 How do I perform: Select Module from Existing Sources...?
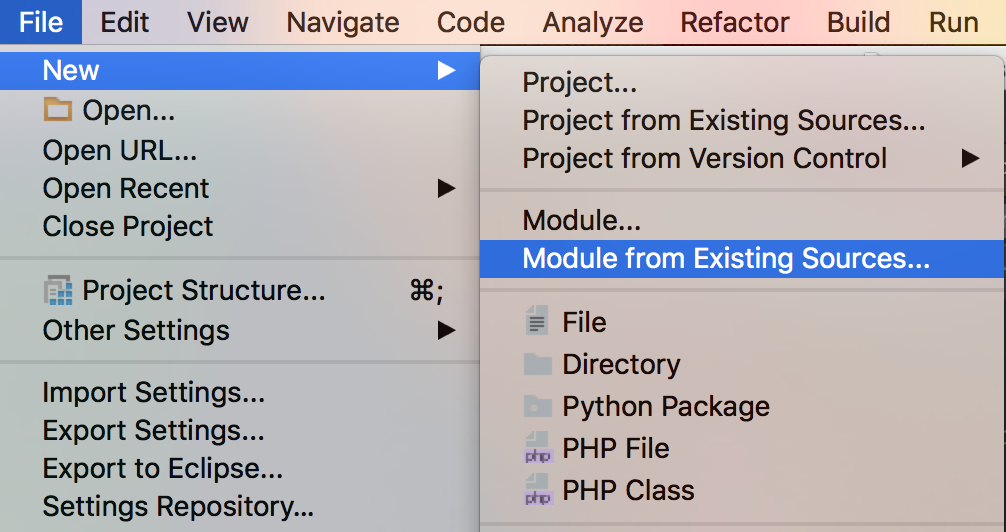726,259
